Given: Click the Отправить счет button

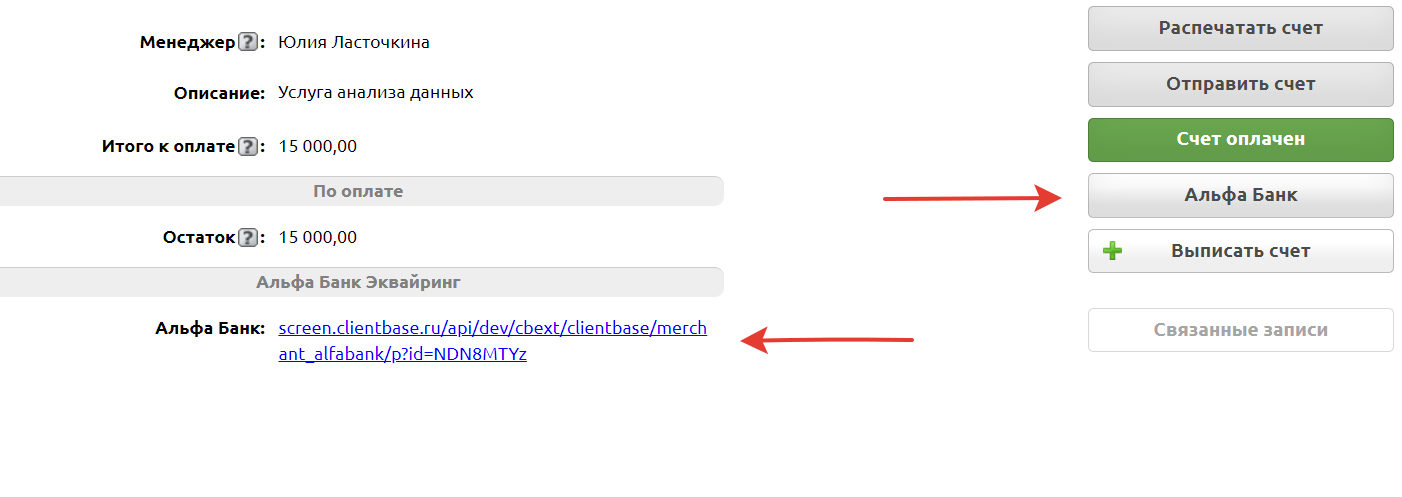Looking at the screenshot, I should (1240, 84).
